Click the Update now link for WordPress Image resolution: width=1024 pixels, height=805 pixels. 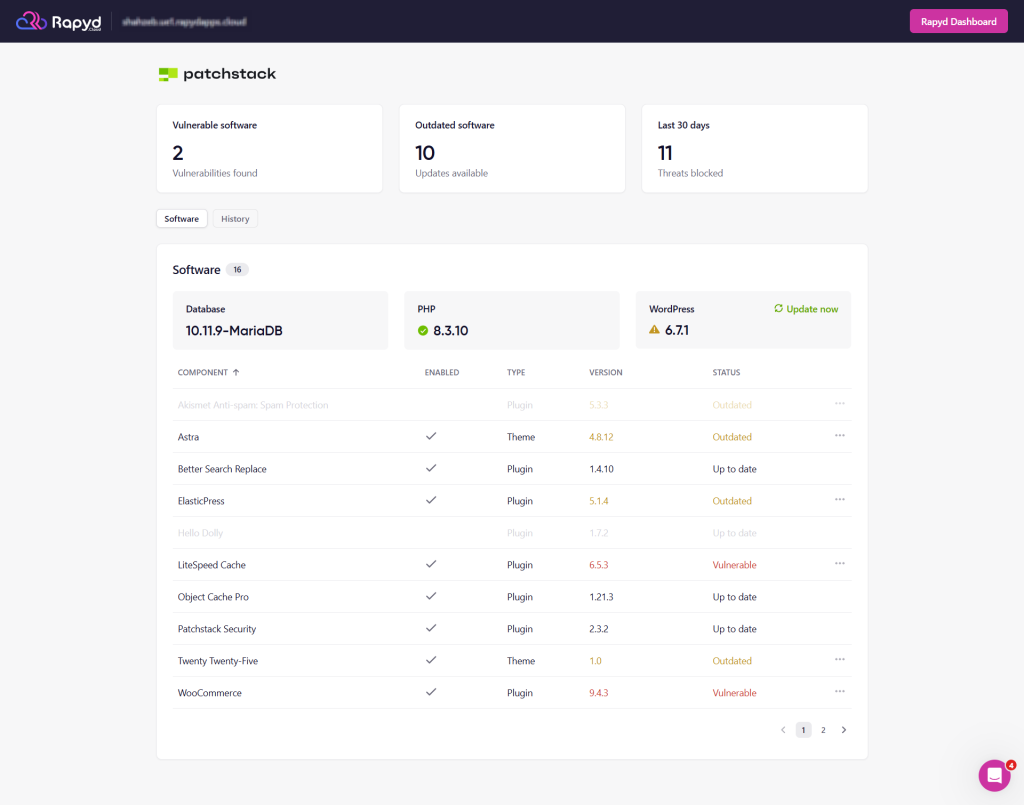pos(810,309)
